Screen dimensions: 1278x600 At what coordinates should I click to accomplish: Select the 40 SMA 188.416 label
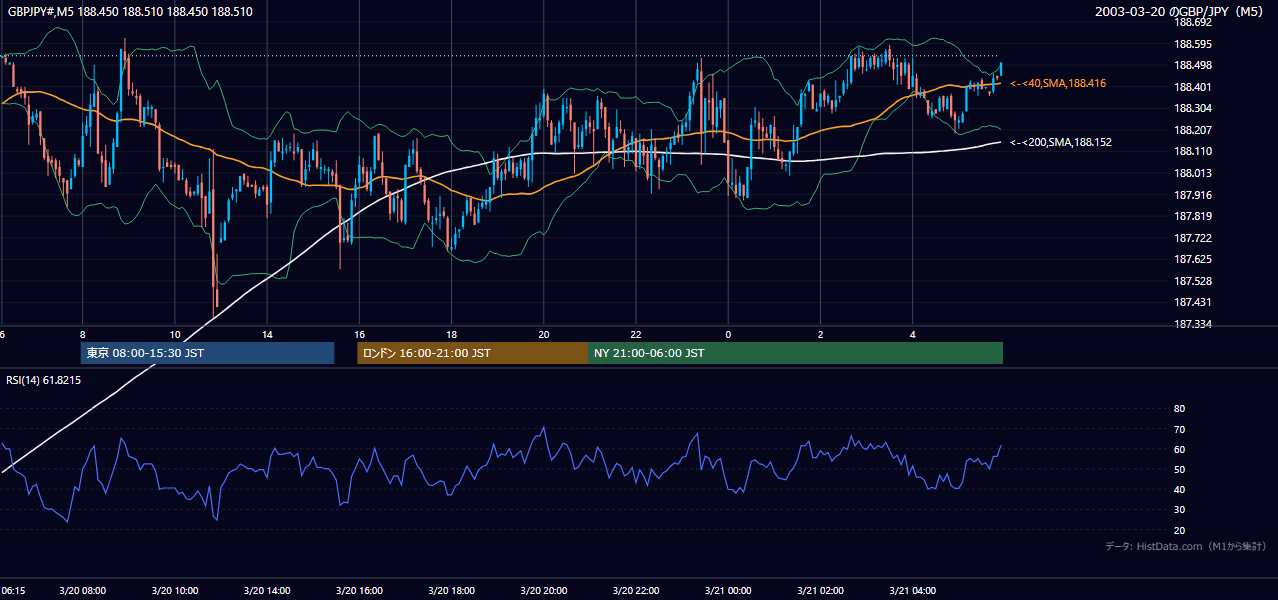pos(1058,83)
